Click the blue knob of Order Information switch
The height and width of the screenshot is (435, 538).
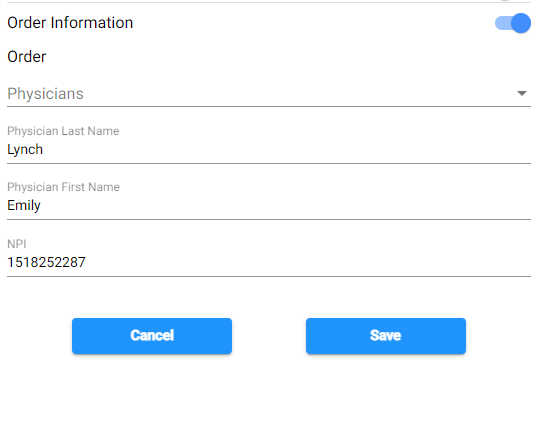[x=521, y=23]
